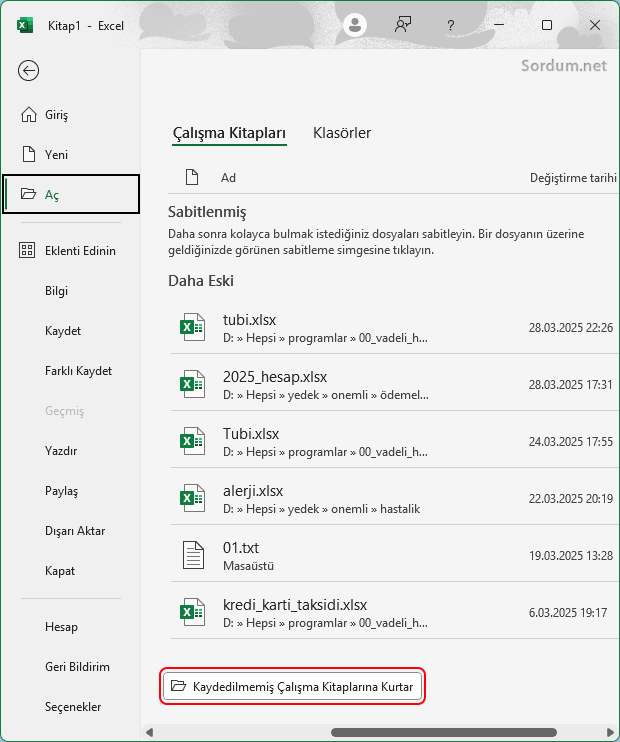Image resolution: width=620 pixels, height=742 pixels.
Task: Sort by the Ad column header
Action: tap(228, 178)
